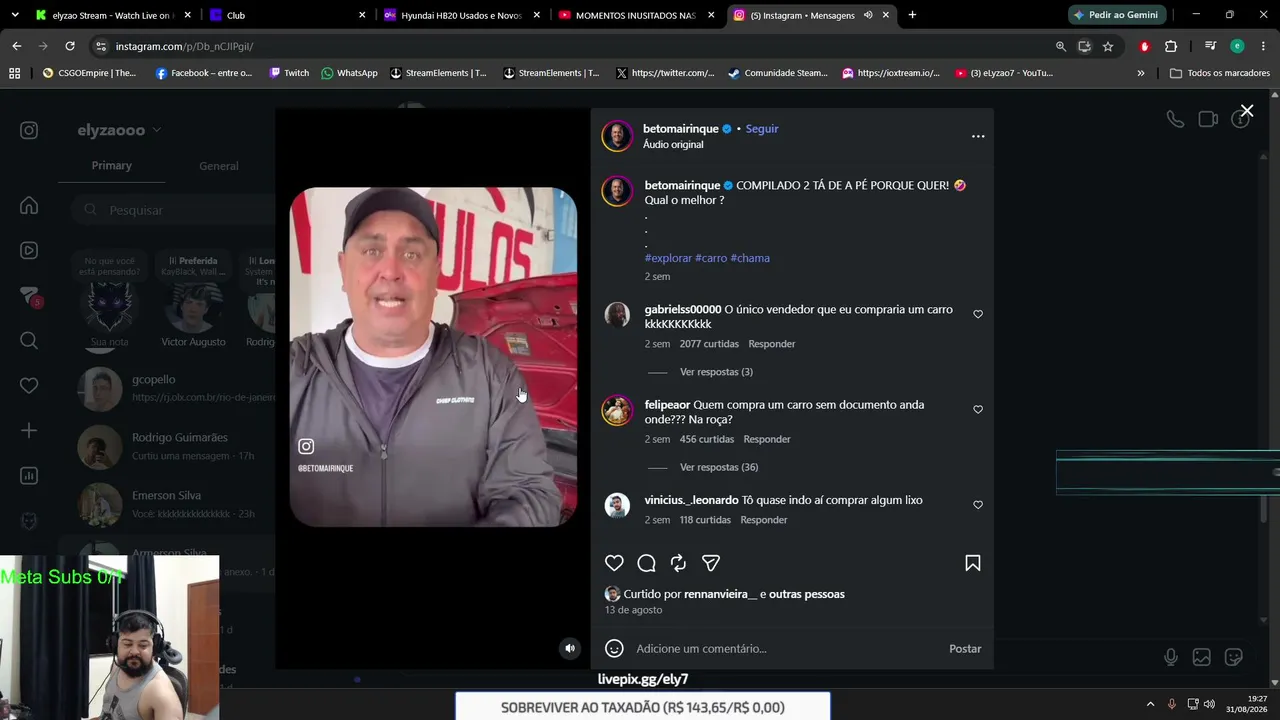Switch to the elyzao Stream browser tab
This screenshot has width=1280, height=720.
click(113, 15)
